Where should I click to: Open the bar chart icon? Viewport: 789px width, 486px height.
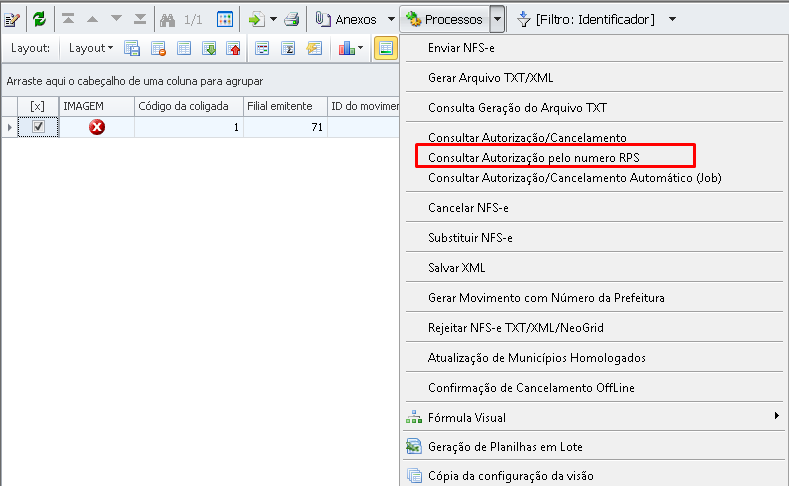pos(347,48)
